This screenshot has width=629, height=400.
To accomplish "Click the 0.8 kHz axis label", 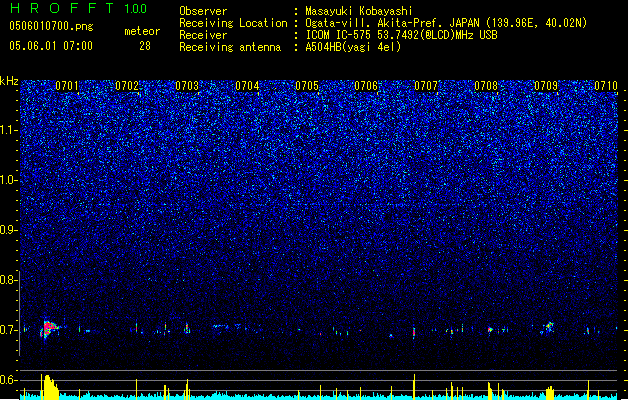I will [x=8, y=280].
